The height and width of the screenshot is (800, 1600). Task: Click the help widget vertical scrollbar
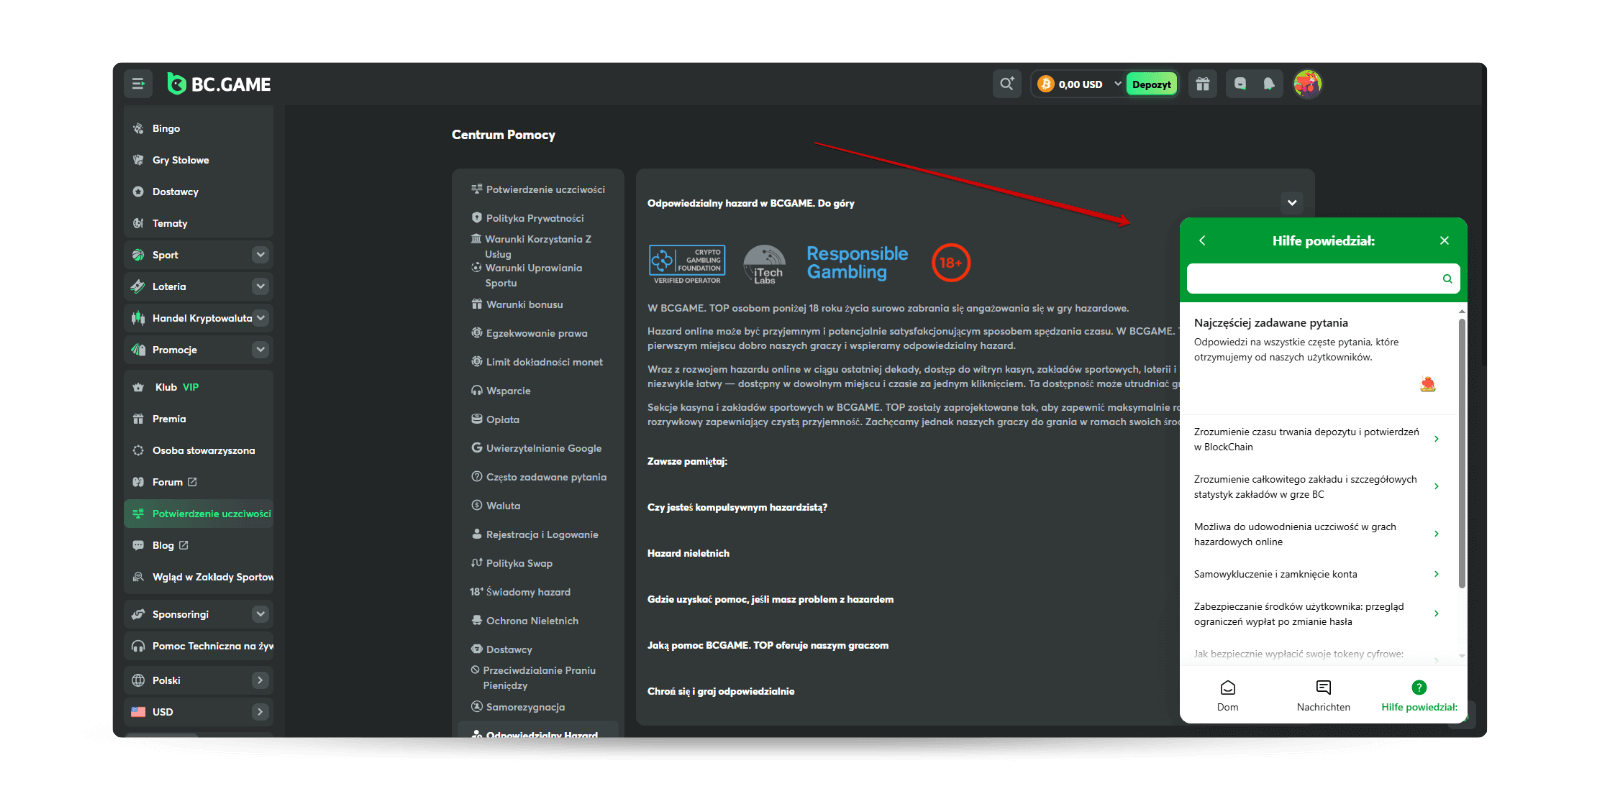click(1462, 452)
